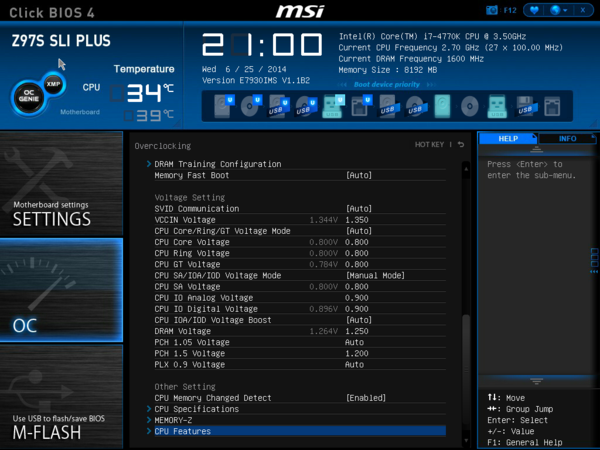Open the M-FLASH BIOS flashing section

coord(61,396)
